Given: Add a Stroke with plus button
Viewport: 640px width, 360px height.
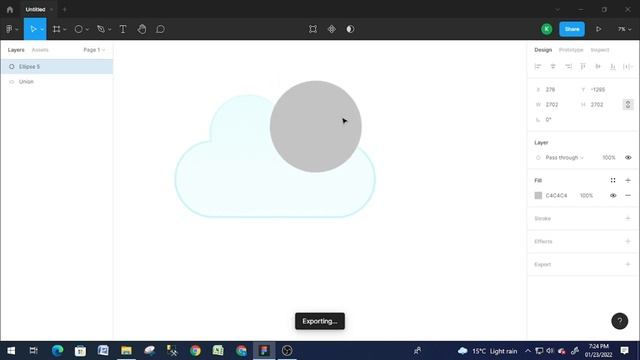Looking at the screenshot, I should tap(628, 218).
